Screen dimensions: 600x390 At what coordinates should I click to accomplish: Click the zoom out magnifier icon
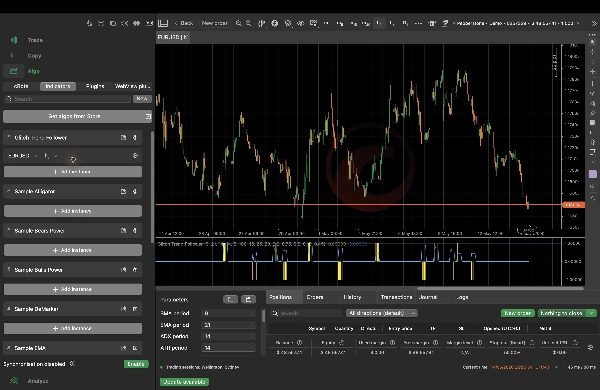tap(249, 23)
